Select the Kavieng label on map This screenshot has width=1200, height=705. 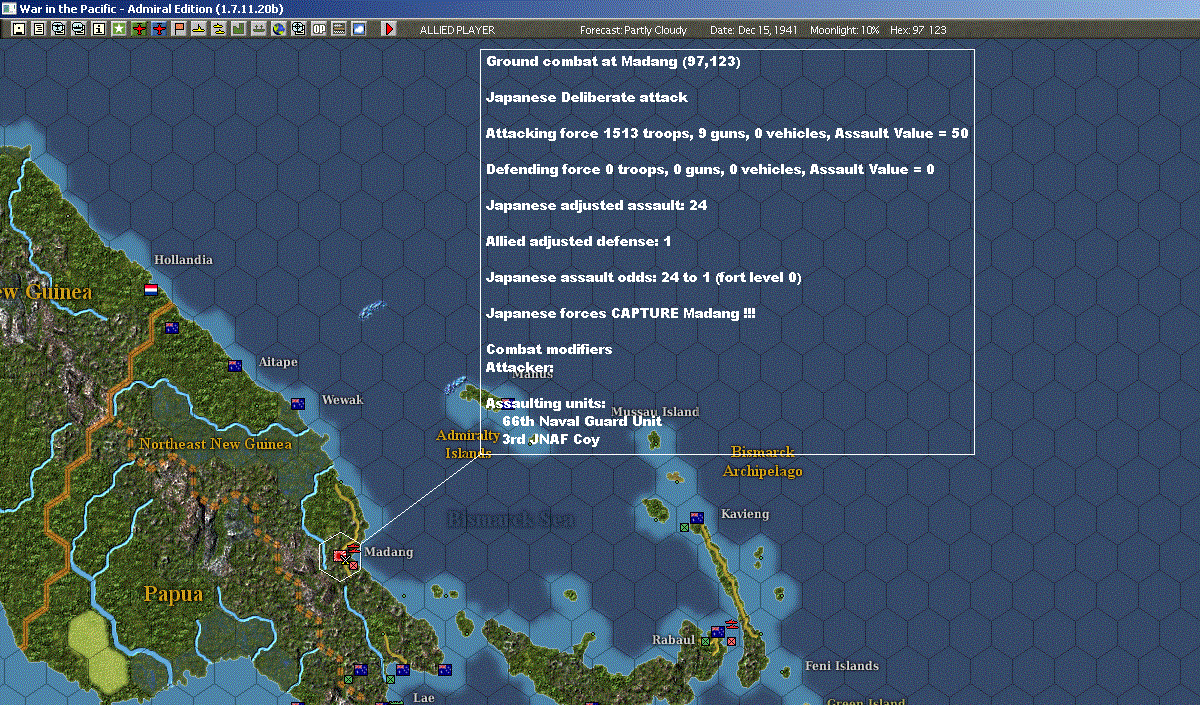click(x=745, y=514)
